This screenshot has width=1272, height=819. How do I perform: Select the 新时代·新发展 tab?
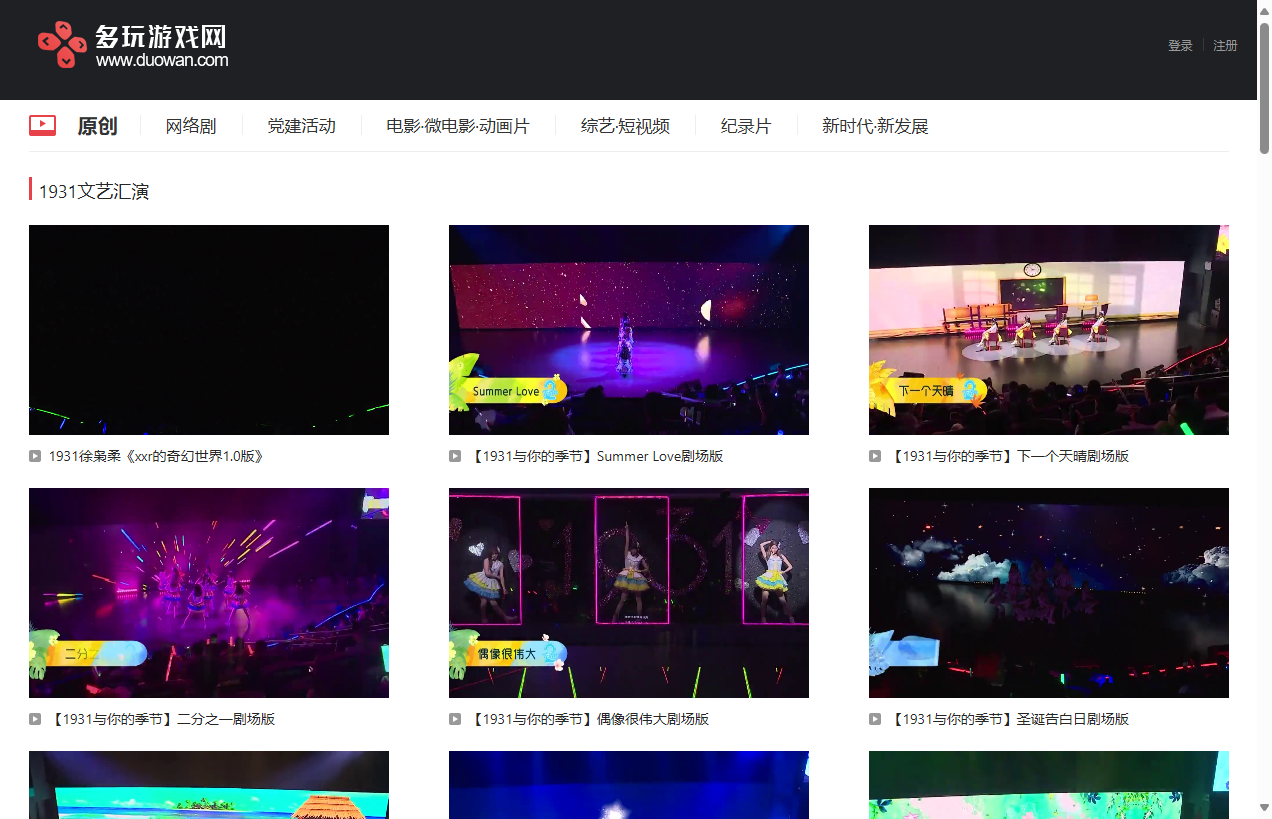click(x=875, y=126)
